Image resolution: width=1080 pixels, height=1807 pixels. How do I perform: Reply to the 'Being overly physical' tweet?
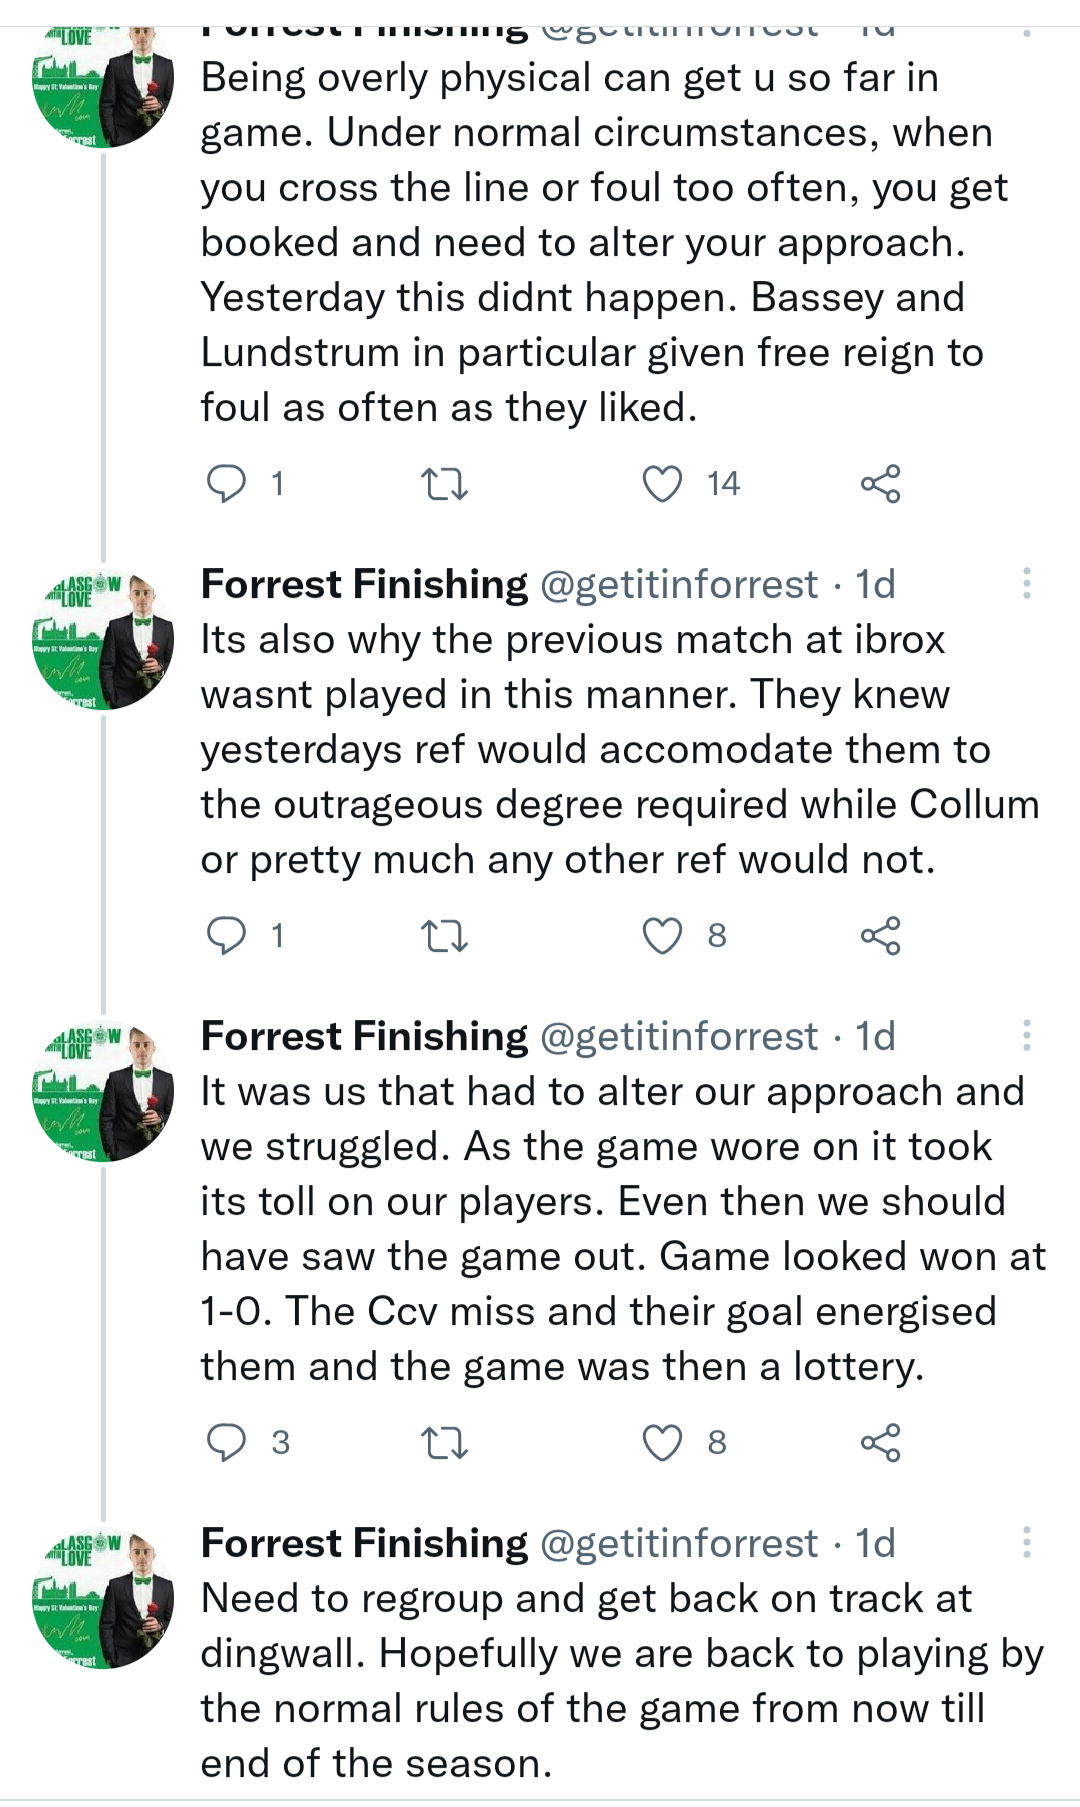[226, 484]
